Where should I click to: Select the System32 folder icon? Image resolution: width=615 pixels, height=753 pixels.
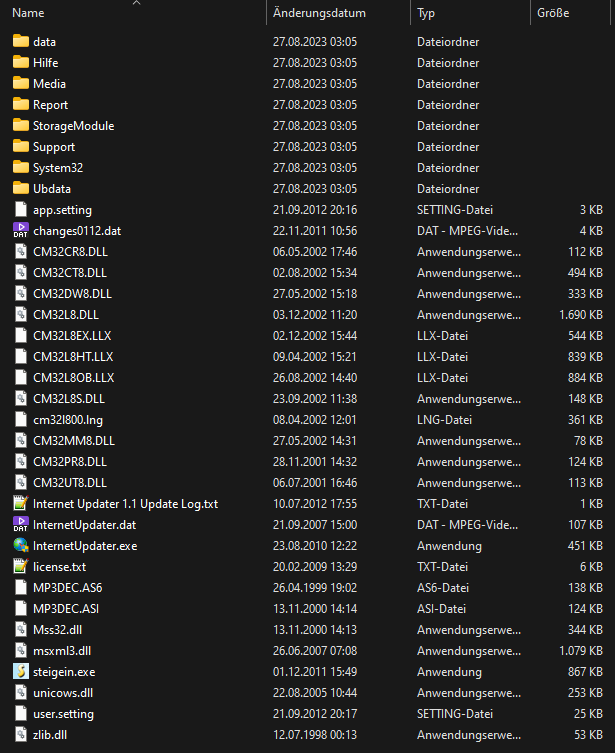point(21,168)
